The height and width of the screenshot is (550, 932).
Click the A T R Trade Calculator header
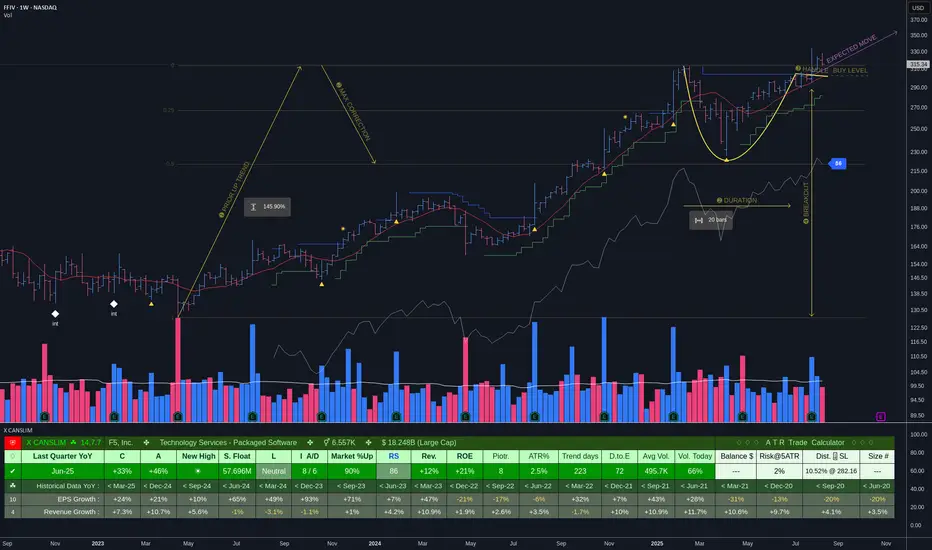point(805,443)
